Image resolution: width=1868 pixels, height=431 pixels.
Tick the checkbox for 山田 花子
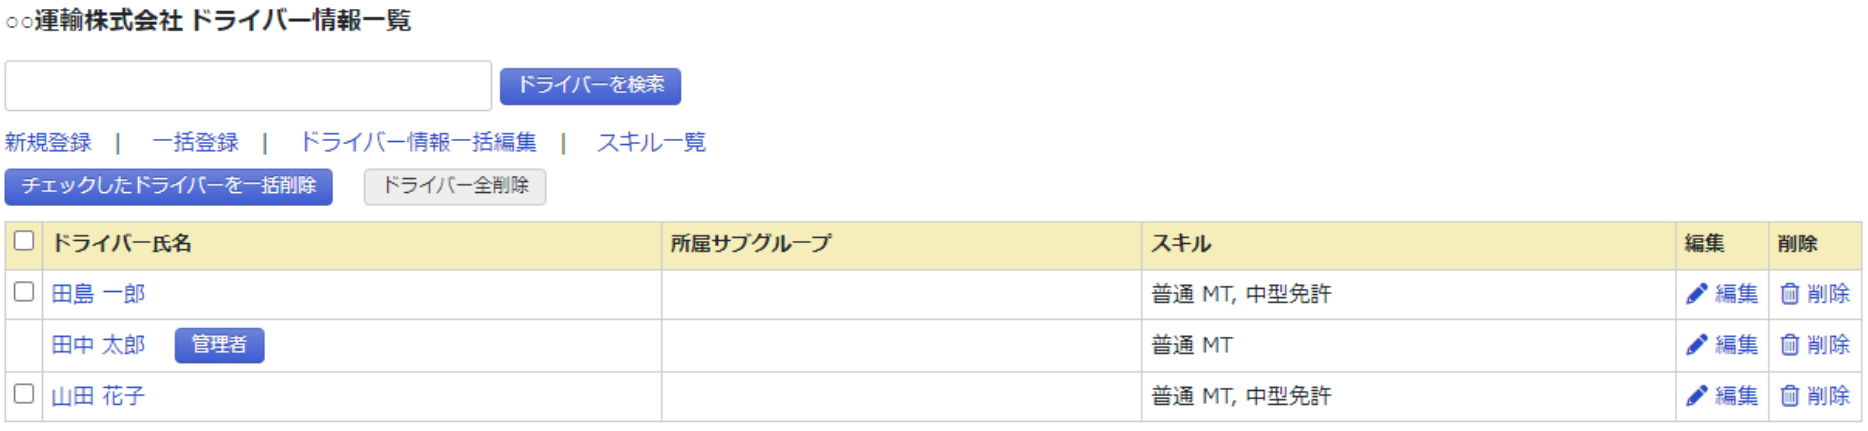[24, 394]
